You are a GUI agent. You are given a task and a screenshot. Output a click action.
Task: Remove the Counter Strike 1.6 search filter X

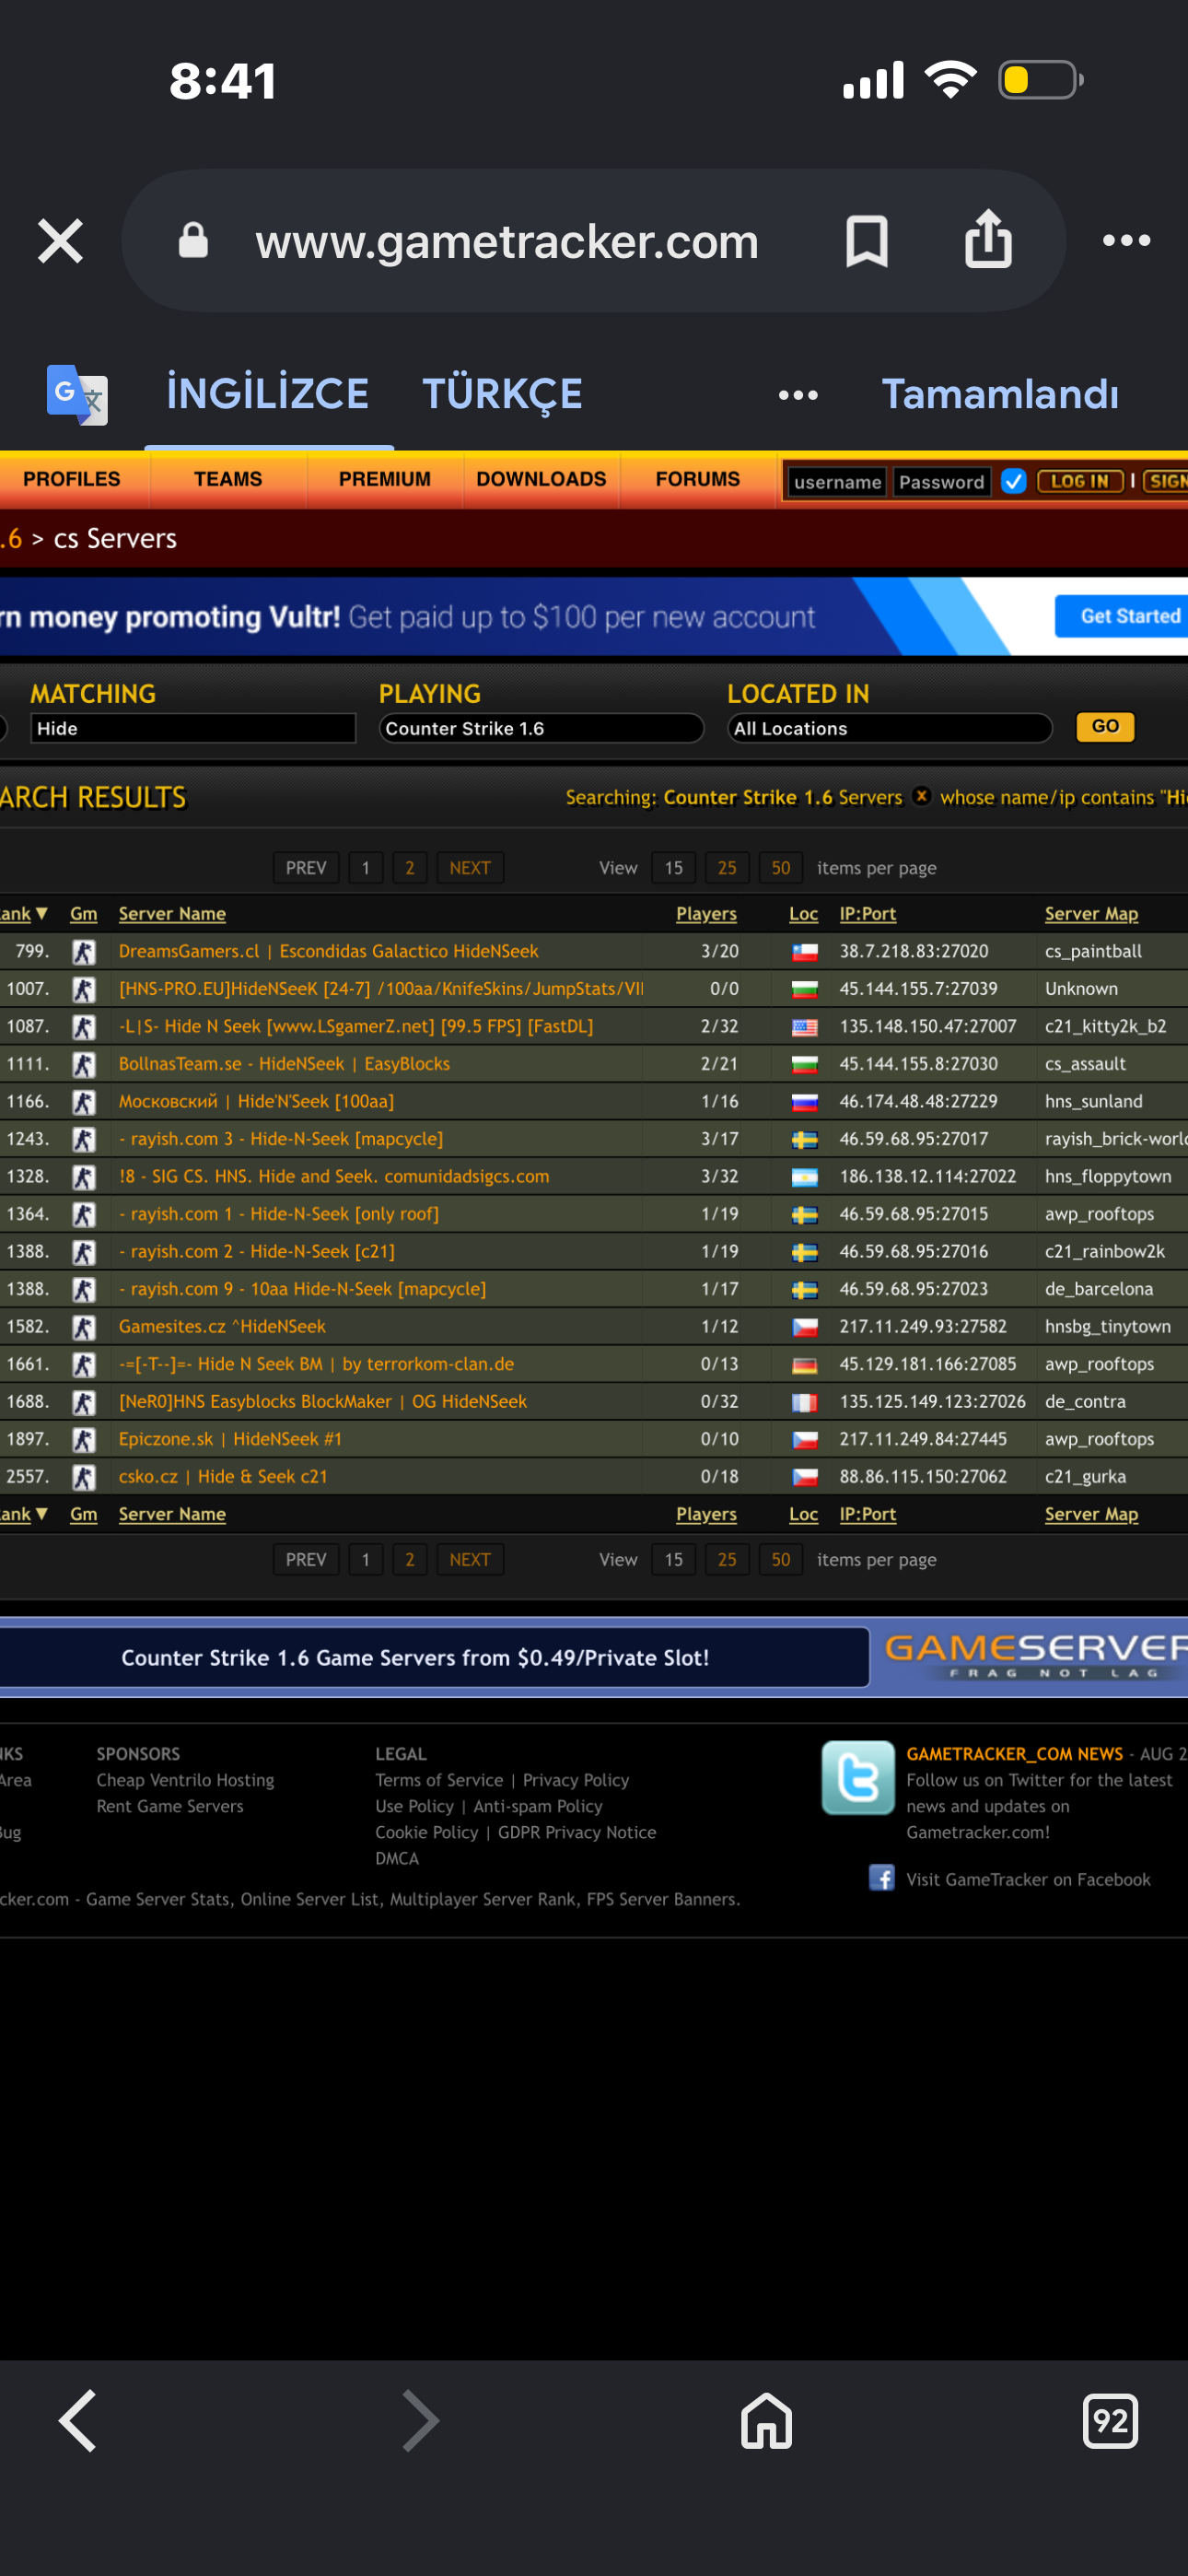(x=921, y=796)
